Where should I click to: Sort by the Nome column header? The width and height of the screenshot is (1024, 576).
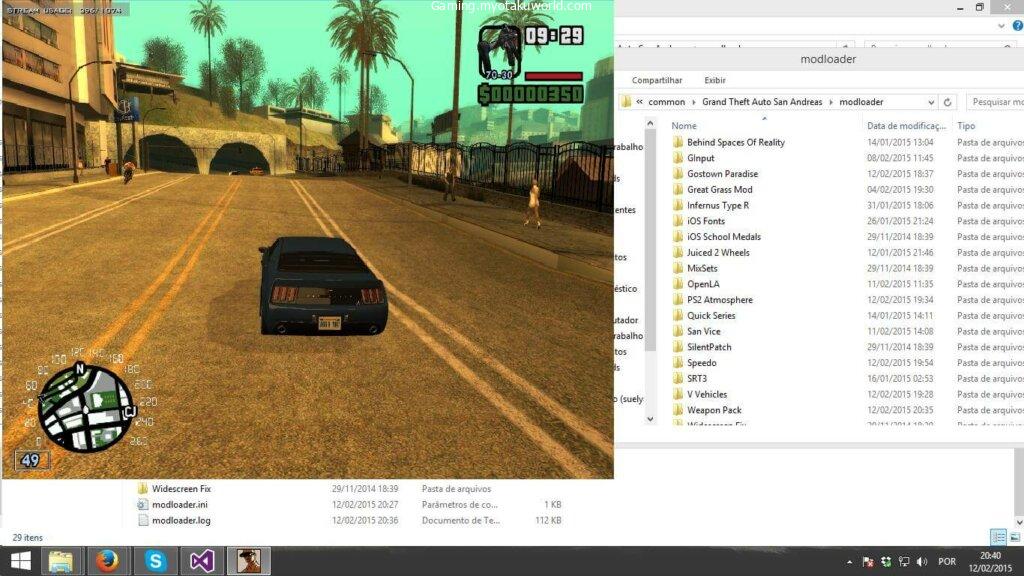[x=684, y=125]
